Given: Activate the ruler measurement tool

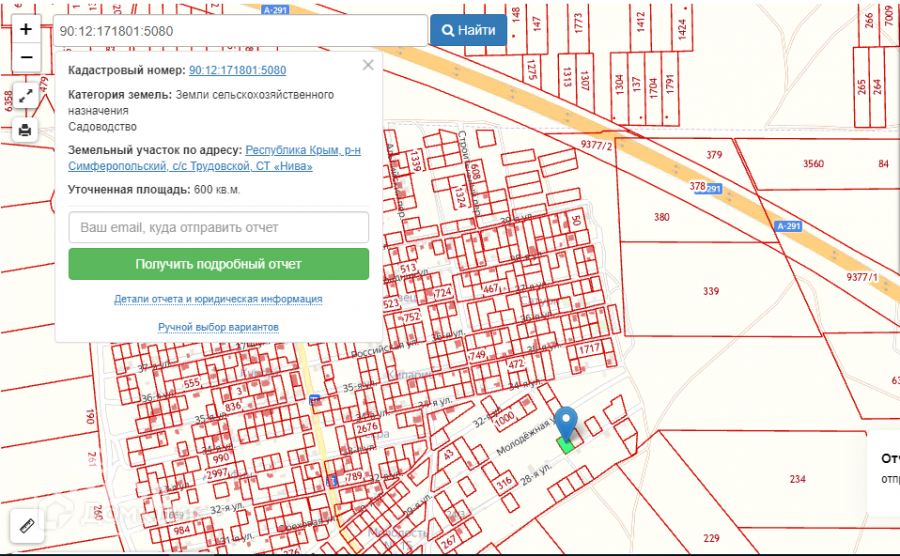Looking at the screenshot, I should [26, 524].
